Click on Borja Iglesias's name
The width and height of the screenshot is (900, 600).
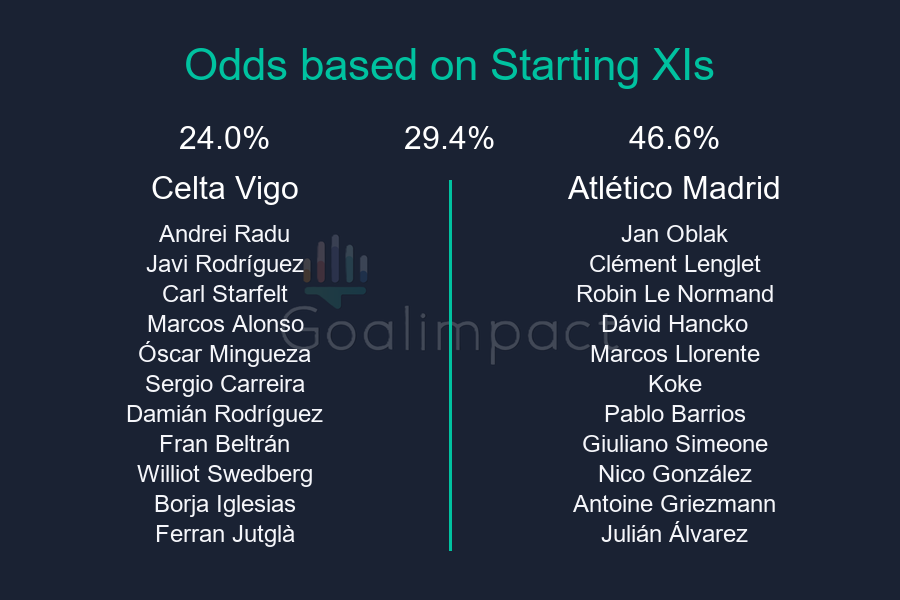pos(225,504)
